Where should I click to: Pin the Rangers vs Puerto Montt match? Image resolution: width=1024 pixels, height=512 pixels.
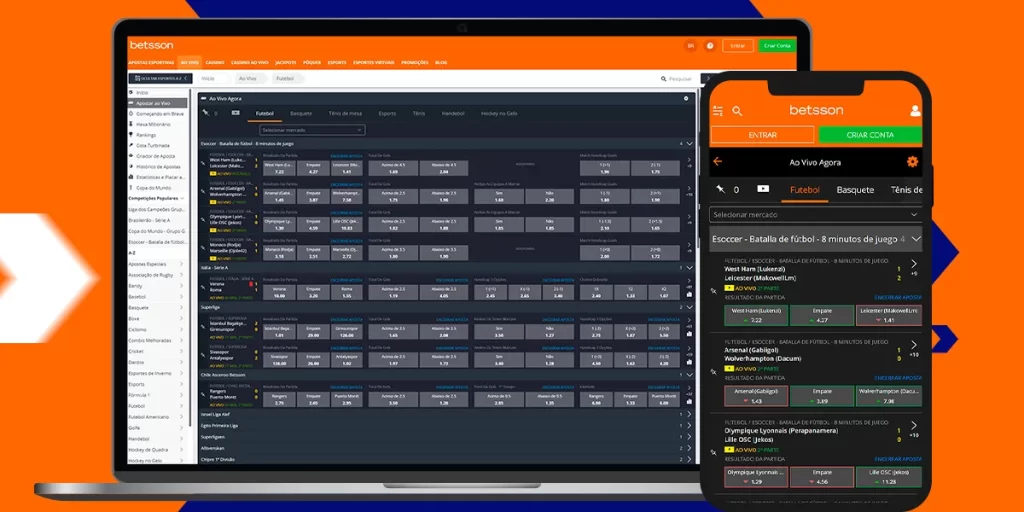pos(203,394)
